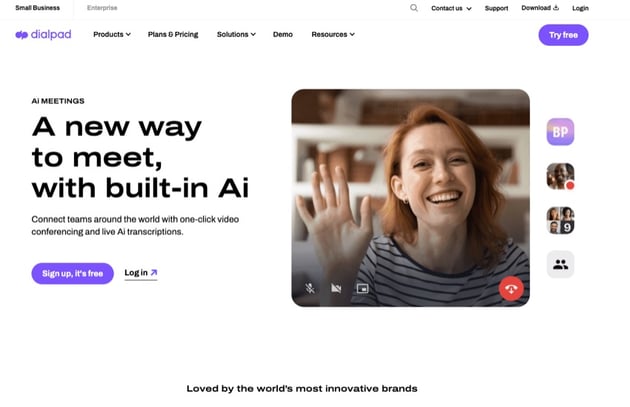Expand the Products dropdown menu
The height and width of the screenshot is (407, 630).
(112, 35)
